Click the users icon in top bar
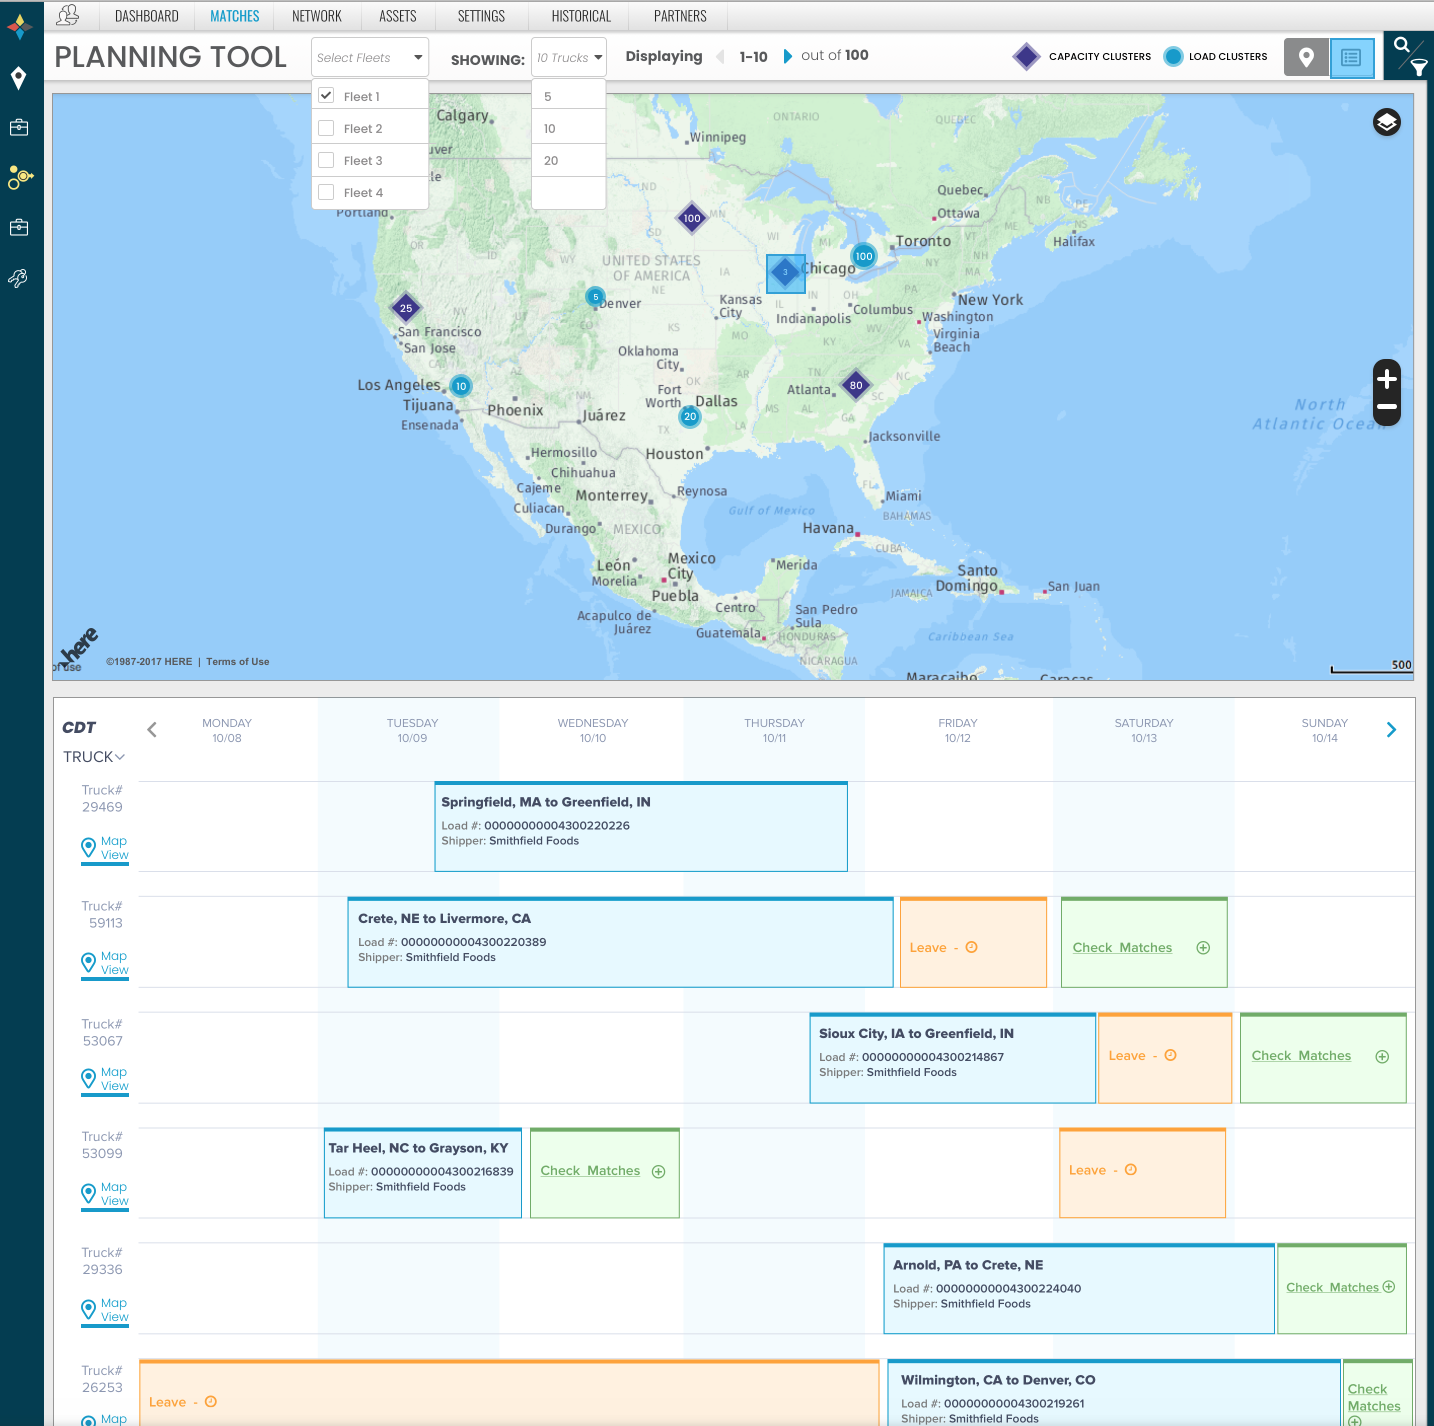The width and height of the screenshot is (1434, 1426). pyautogui.click(x=68, y=15)
